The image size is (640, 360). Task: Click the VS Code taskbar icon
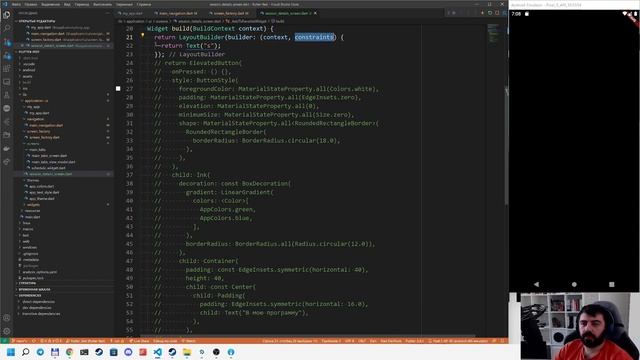tap(158, 352)
